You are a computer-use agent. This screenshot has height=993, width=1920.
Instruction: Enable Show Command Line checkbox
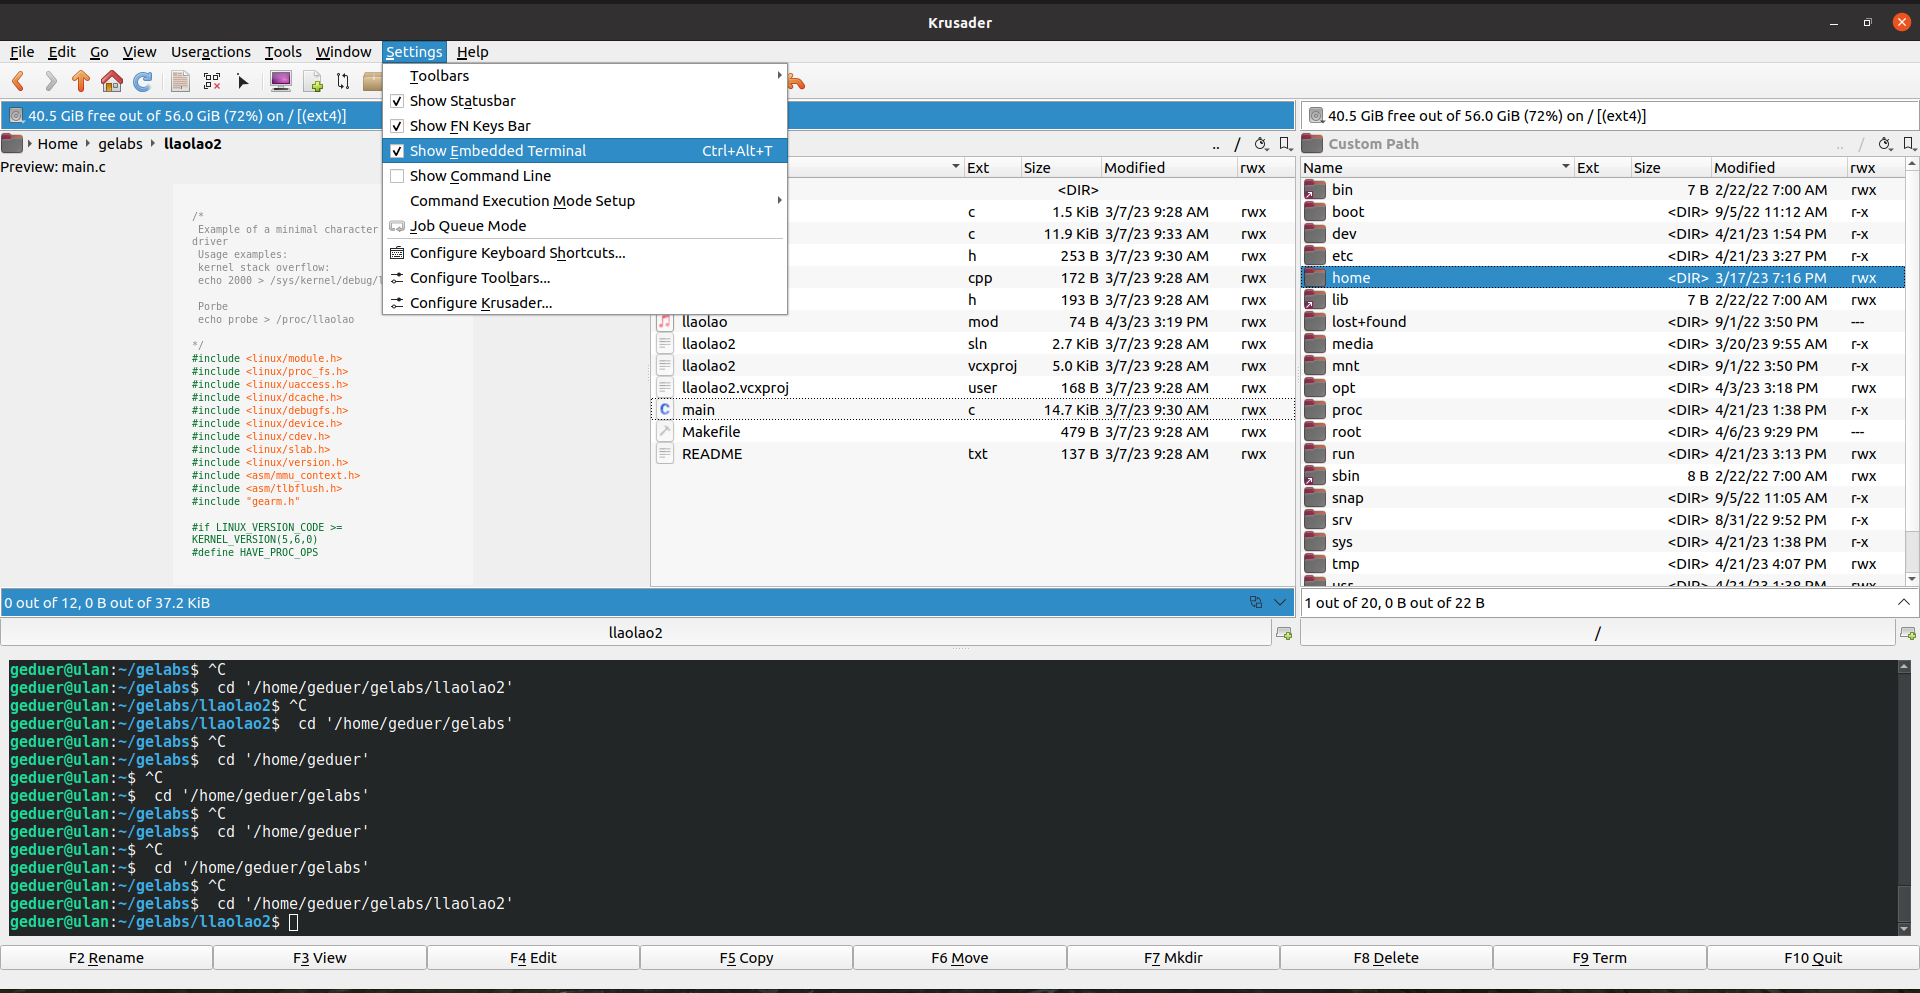point(397,176)
